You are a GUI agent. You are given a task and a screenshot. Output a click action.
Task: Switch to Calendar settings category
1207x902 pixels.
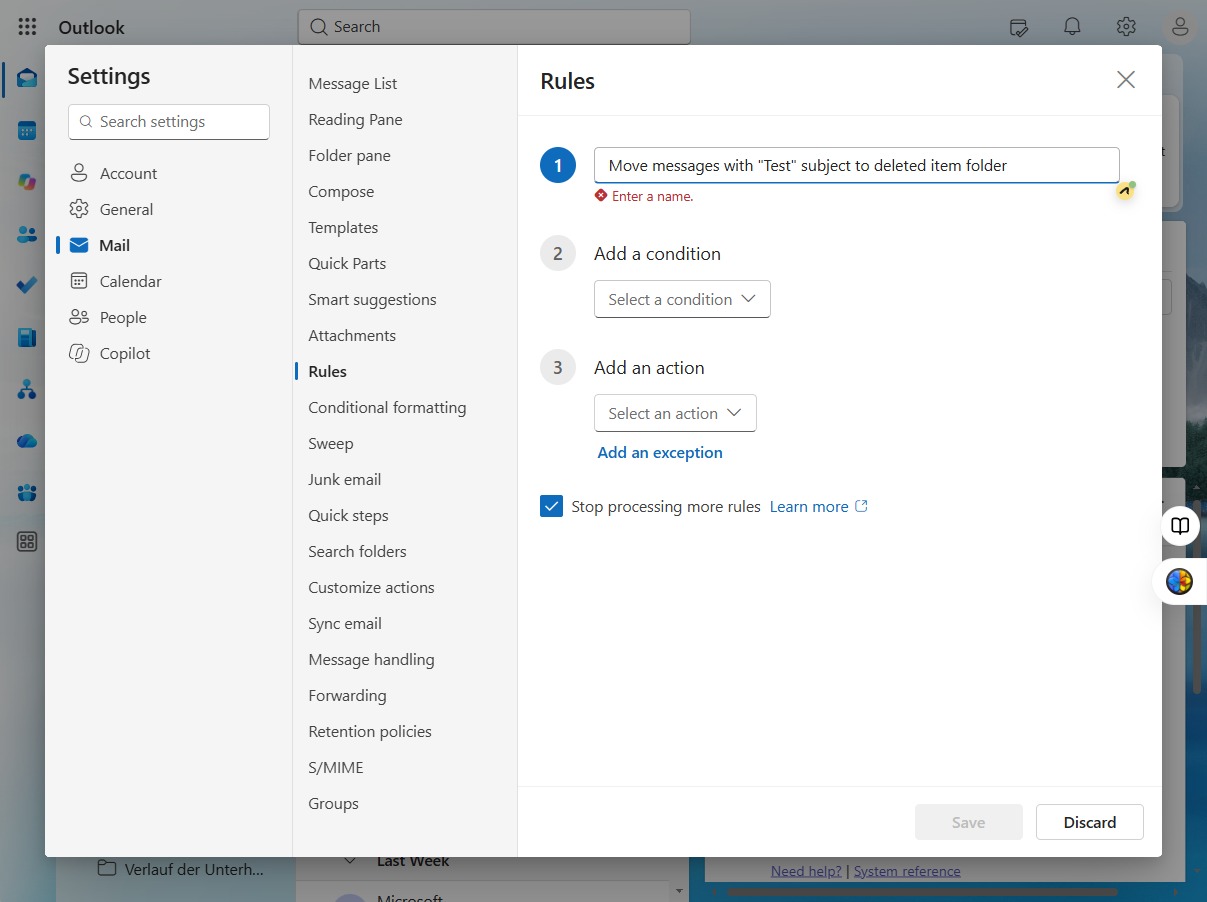coord(130,281)
